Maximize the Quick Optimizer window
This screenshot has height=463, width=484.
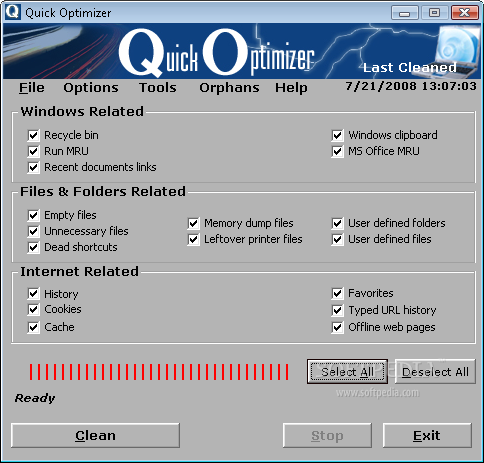(434, 13)
